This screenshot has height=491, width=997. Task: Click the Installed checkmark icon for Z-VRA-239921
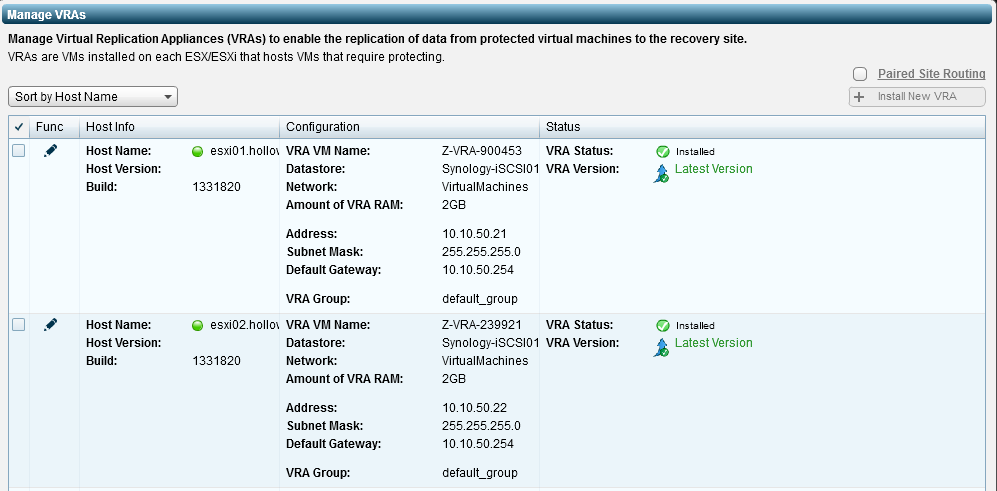pyautogui.click(x=662, y=326)
